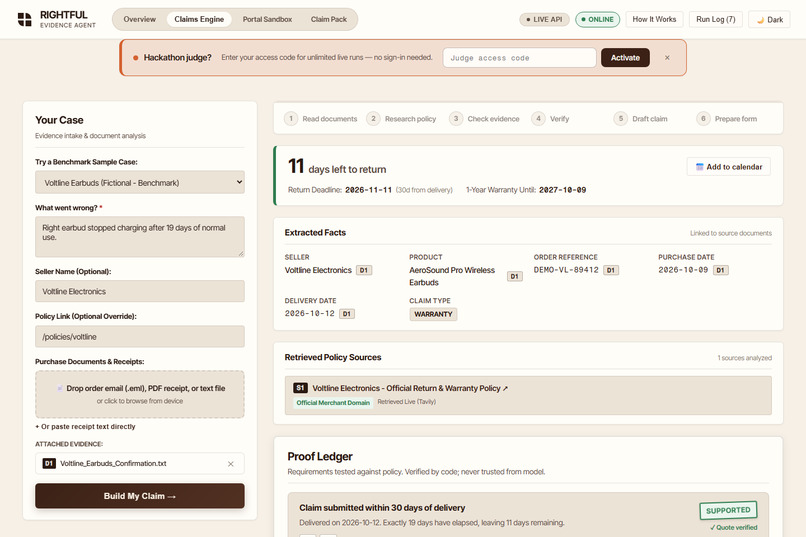The height and width of the screenshot is (537, 806).
Task: Click the D1 badge of attached file
Action: click(x=49, y=464)
